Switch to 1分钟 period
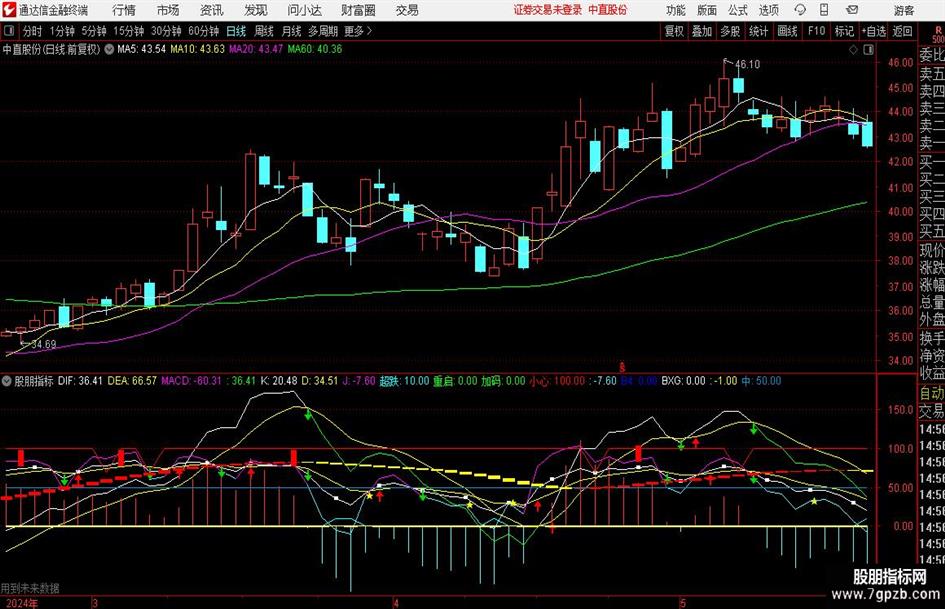 [x=62, y=31]
